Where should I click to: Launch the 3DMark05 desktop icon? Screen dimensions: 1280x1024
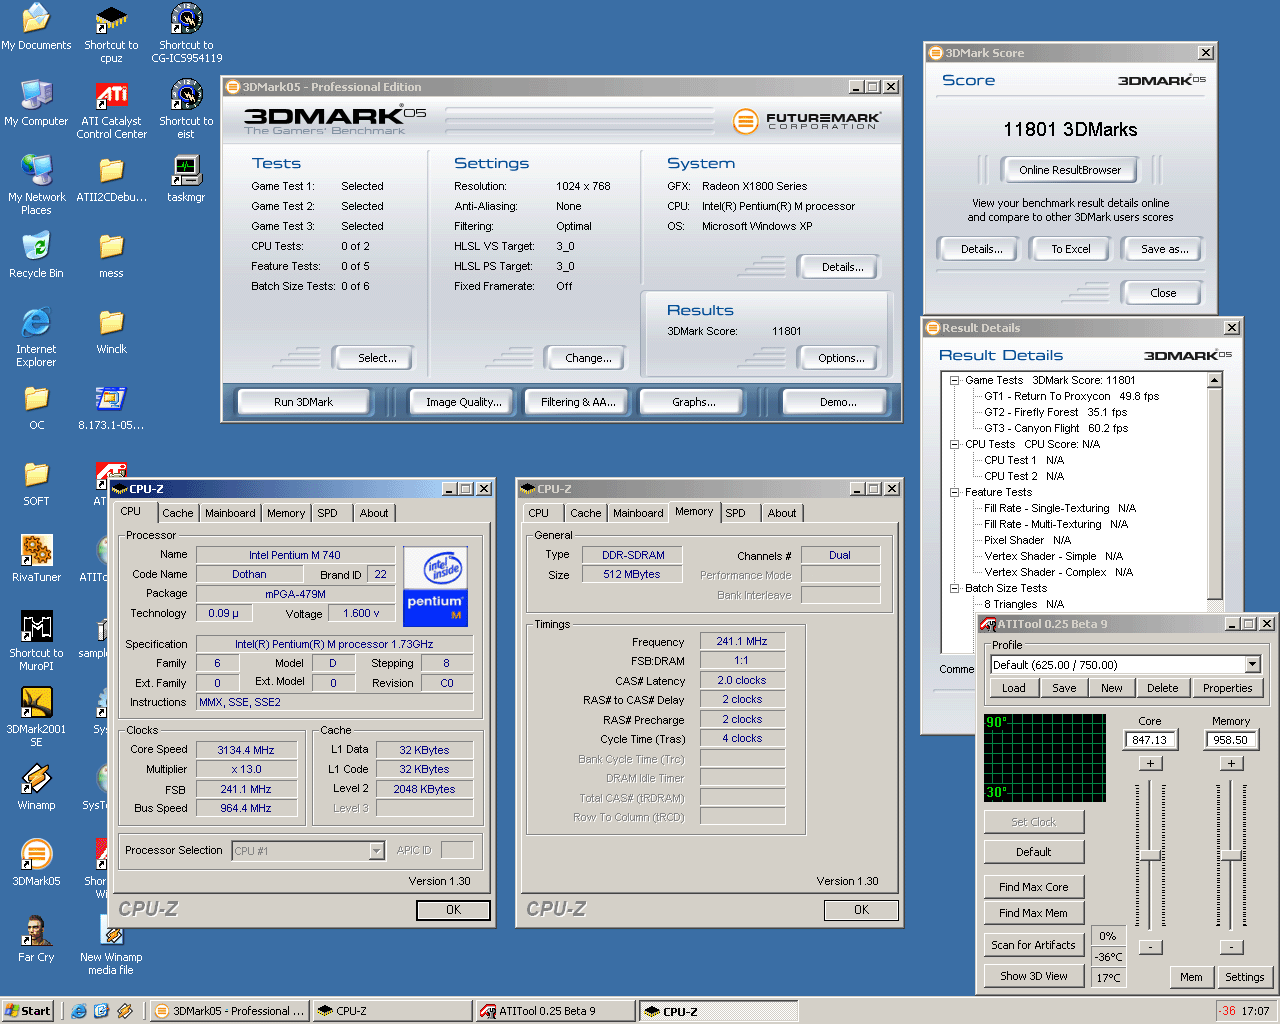point(36,863)
